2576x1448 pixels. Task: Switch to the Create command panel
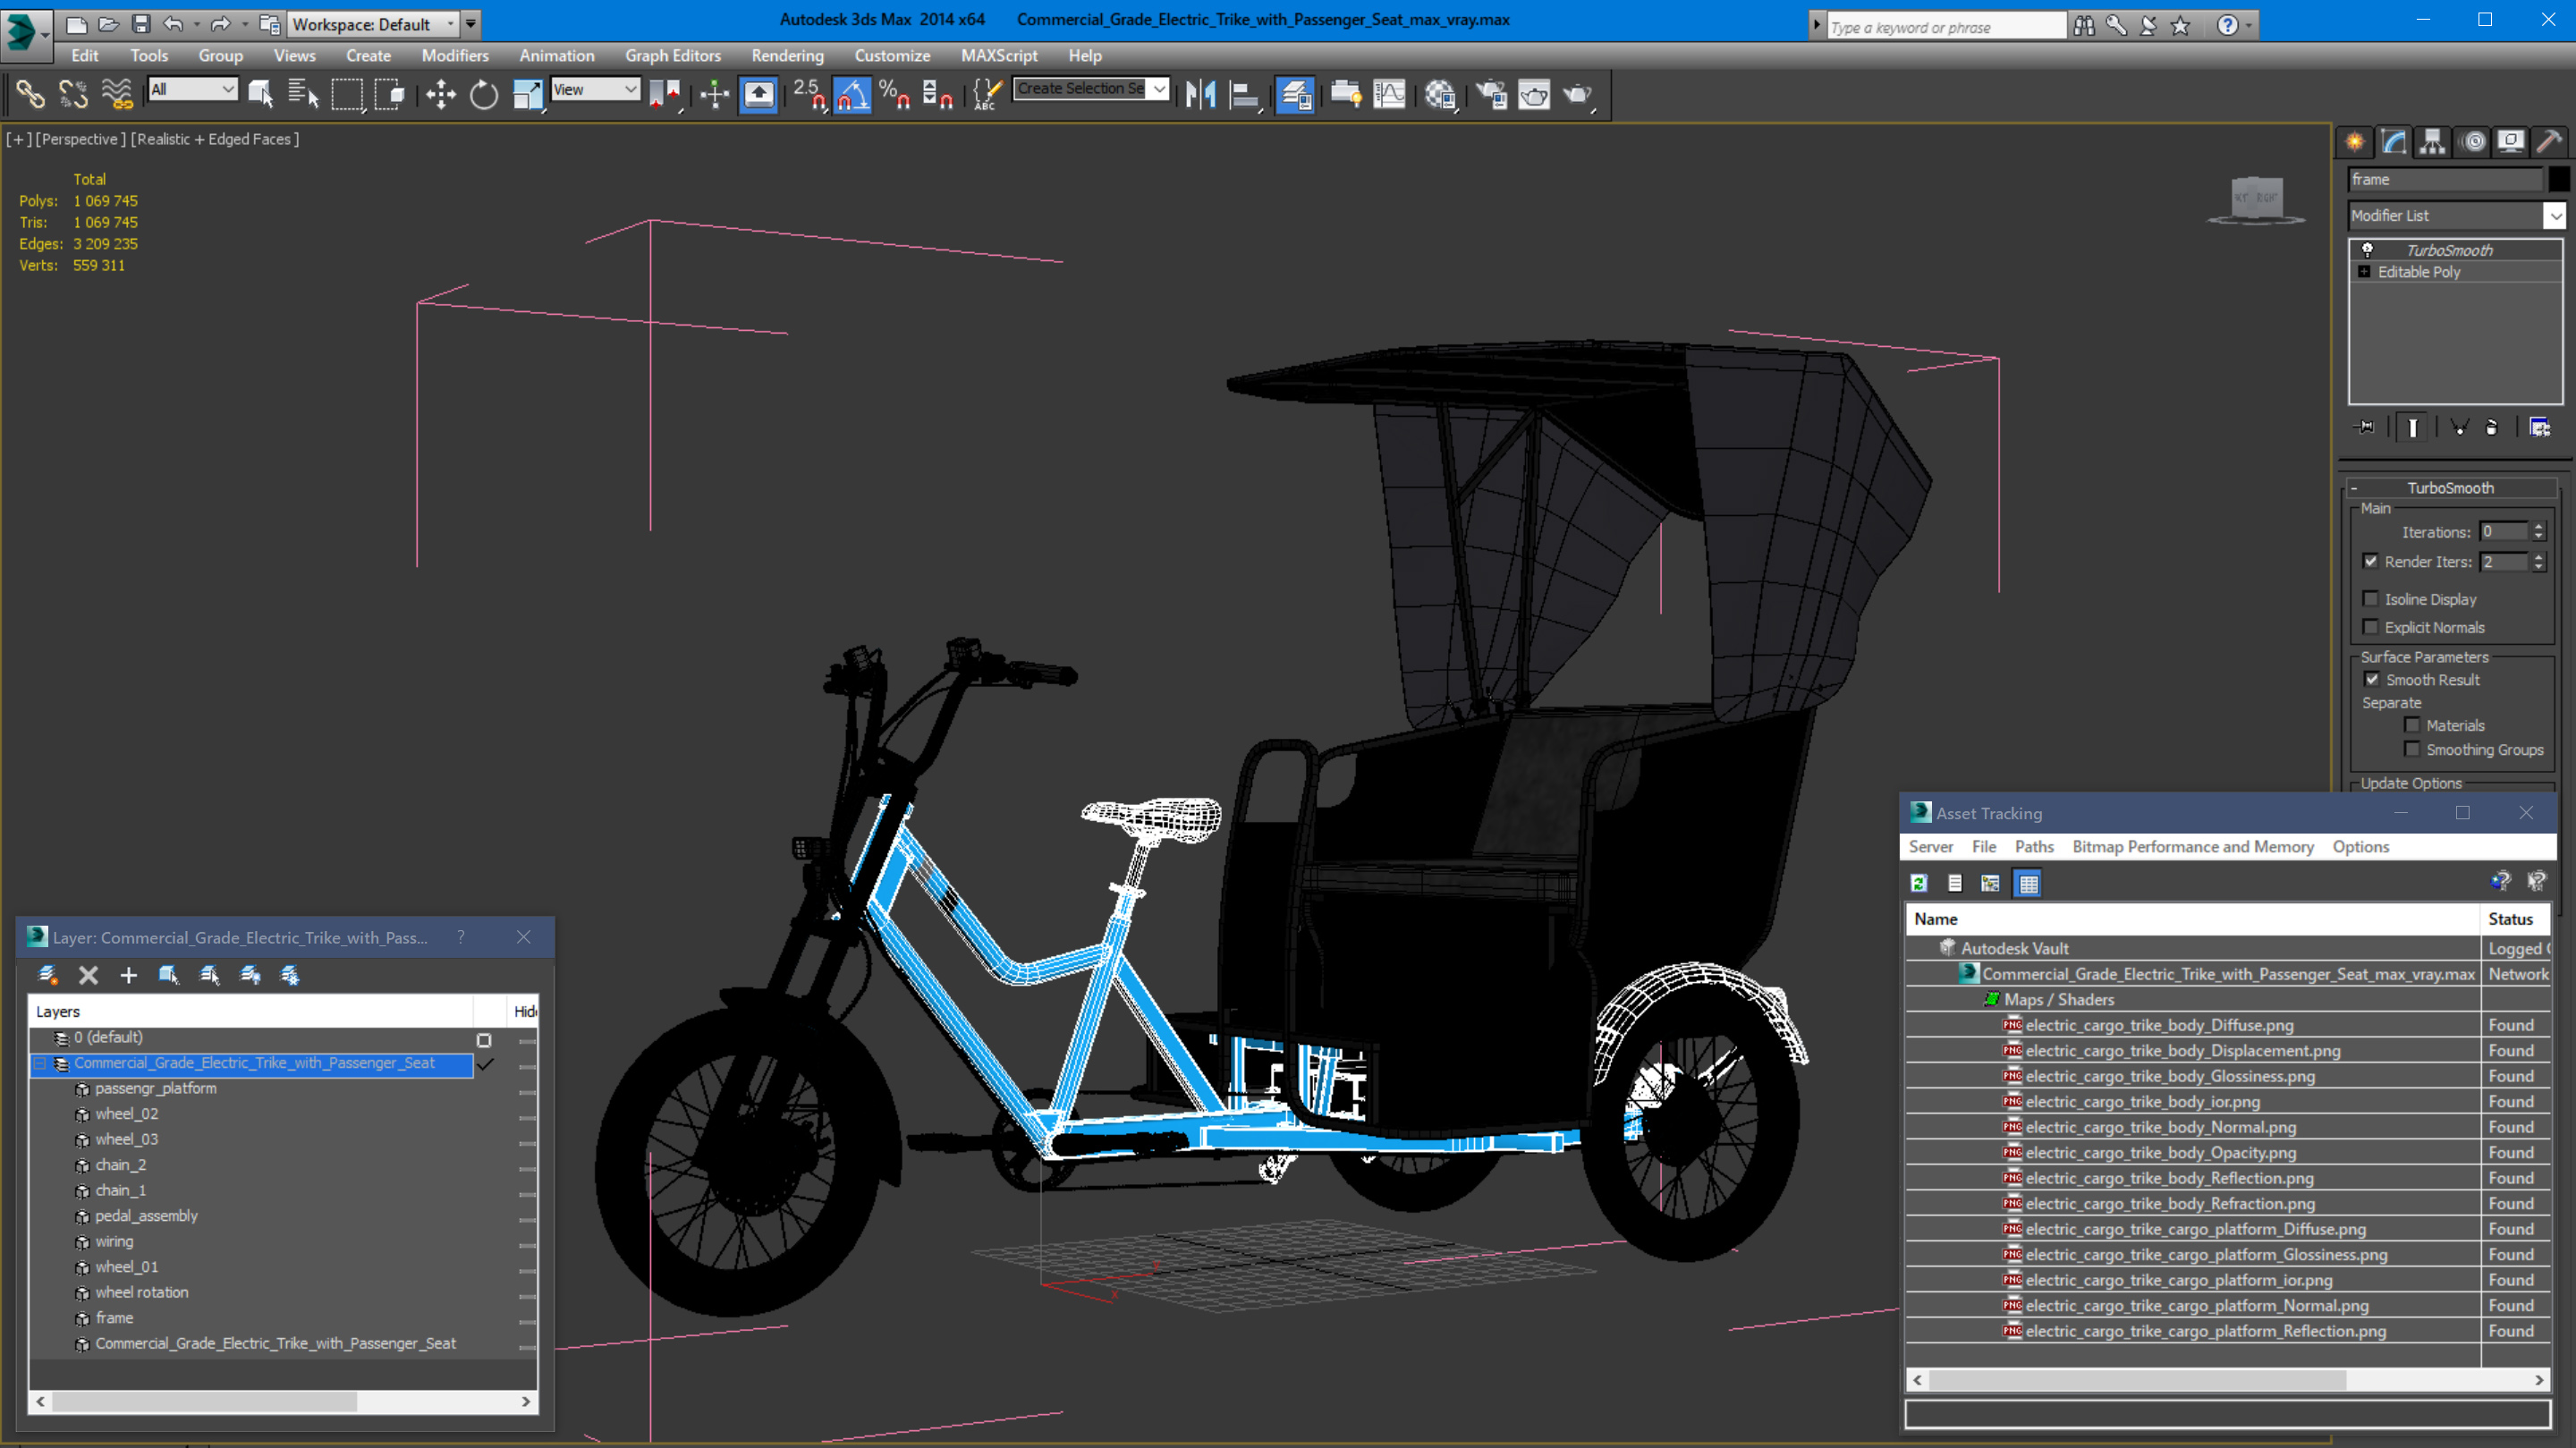(2355, 141)
